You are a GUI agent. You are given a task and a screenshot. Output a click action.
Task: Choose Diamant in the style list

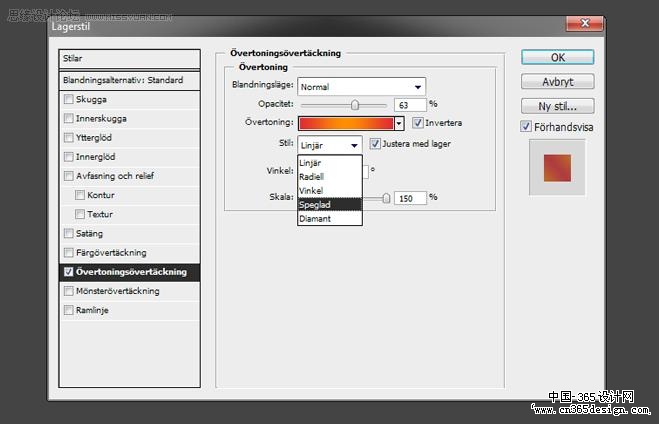[x=330, y=219]
